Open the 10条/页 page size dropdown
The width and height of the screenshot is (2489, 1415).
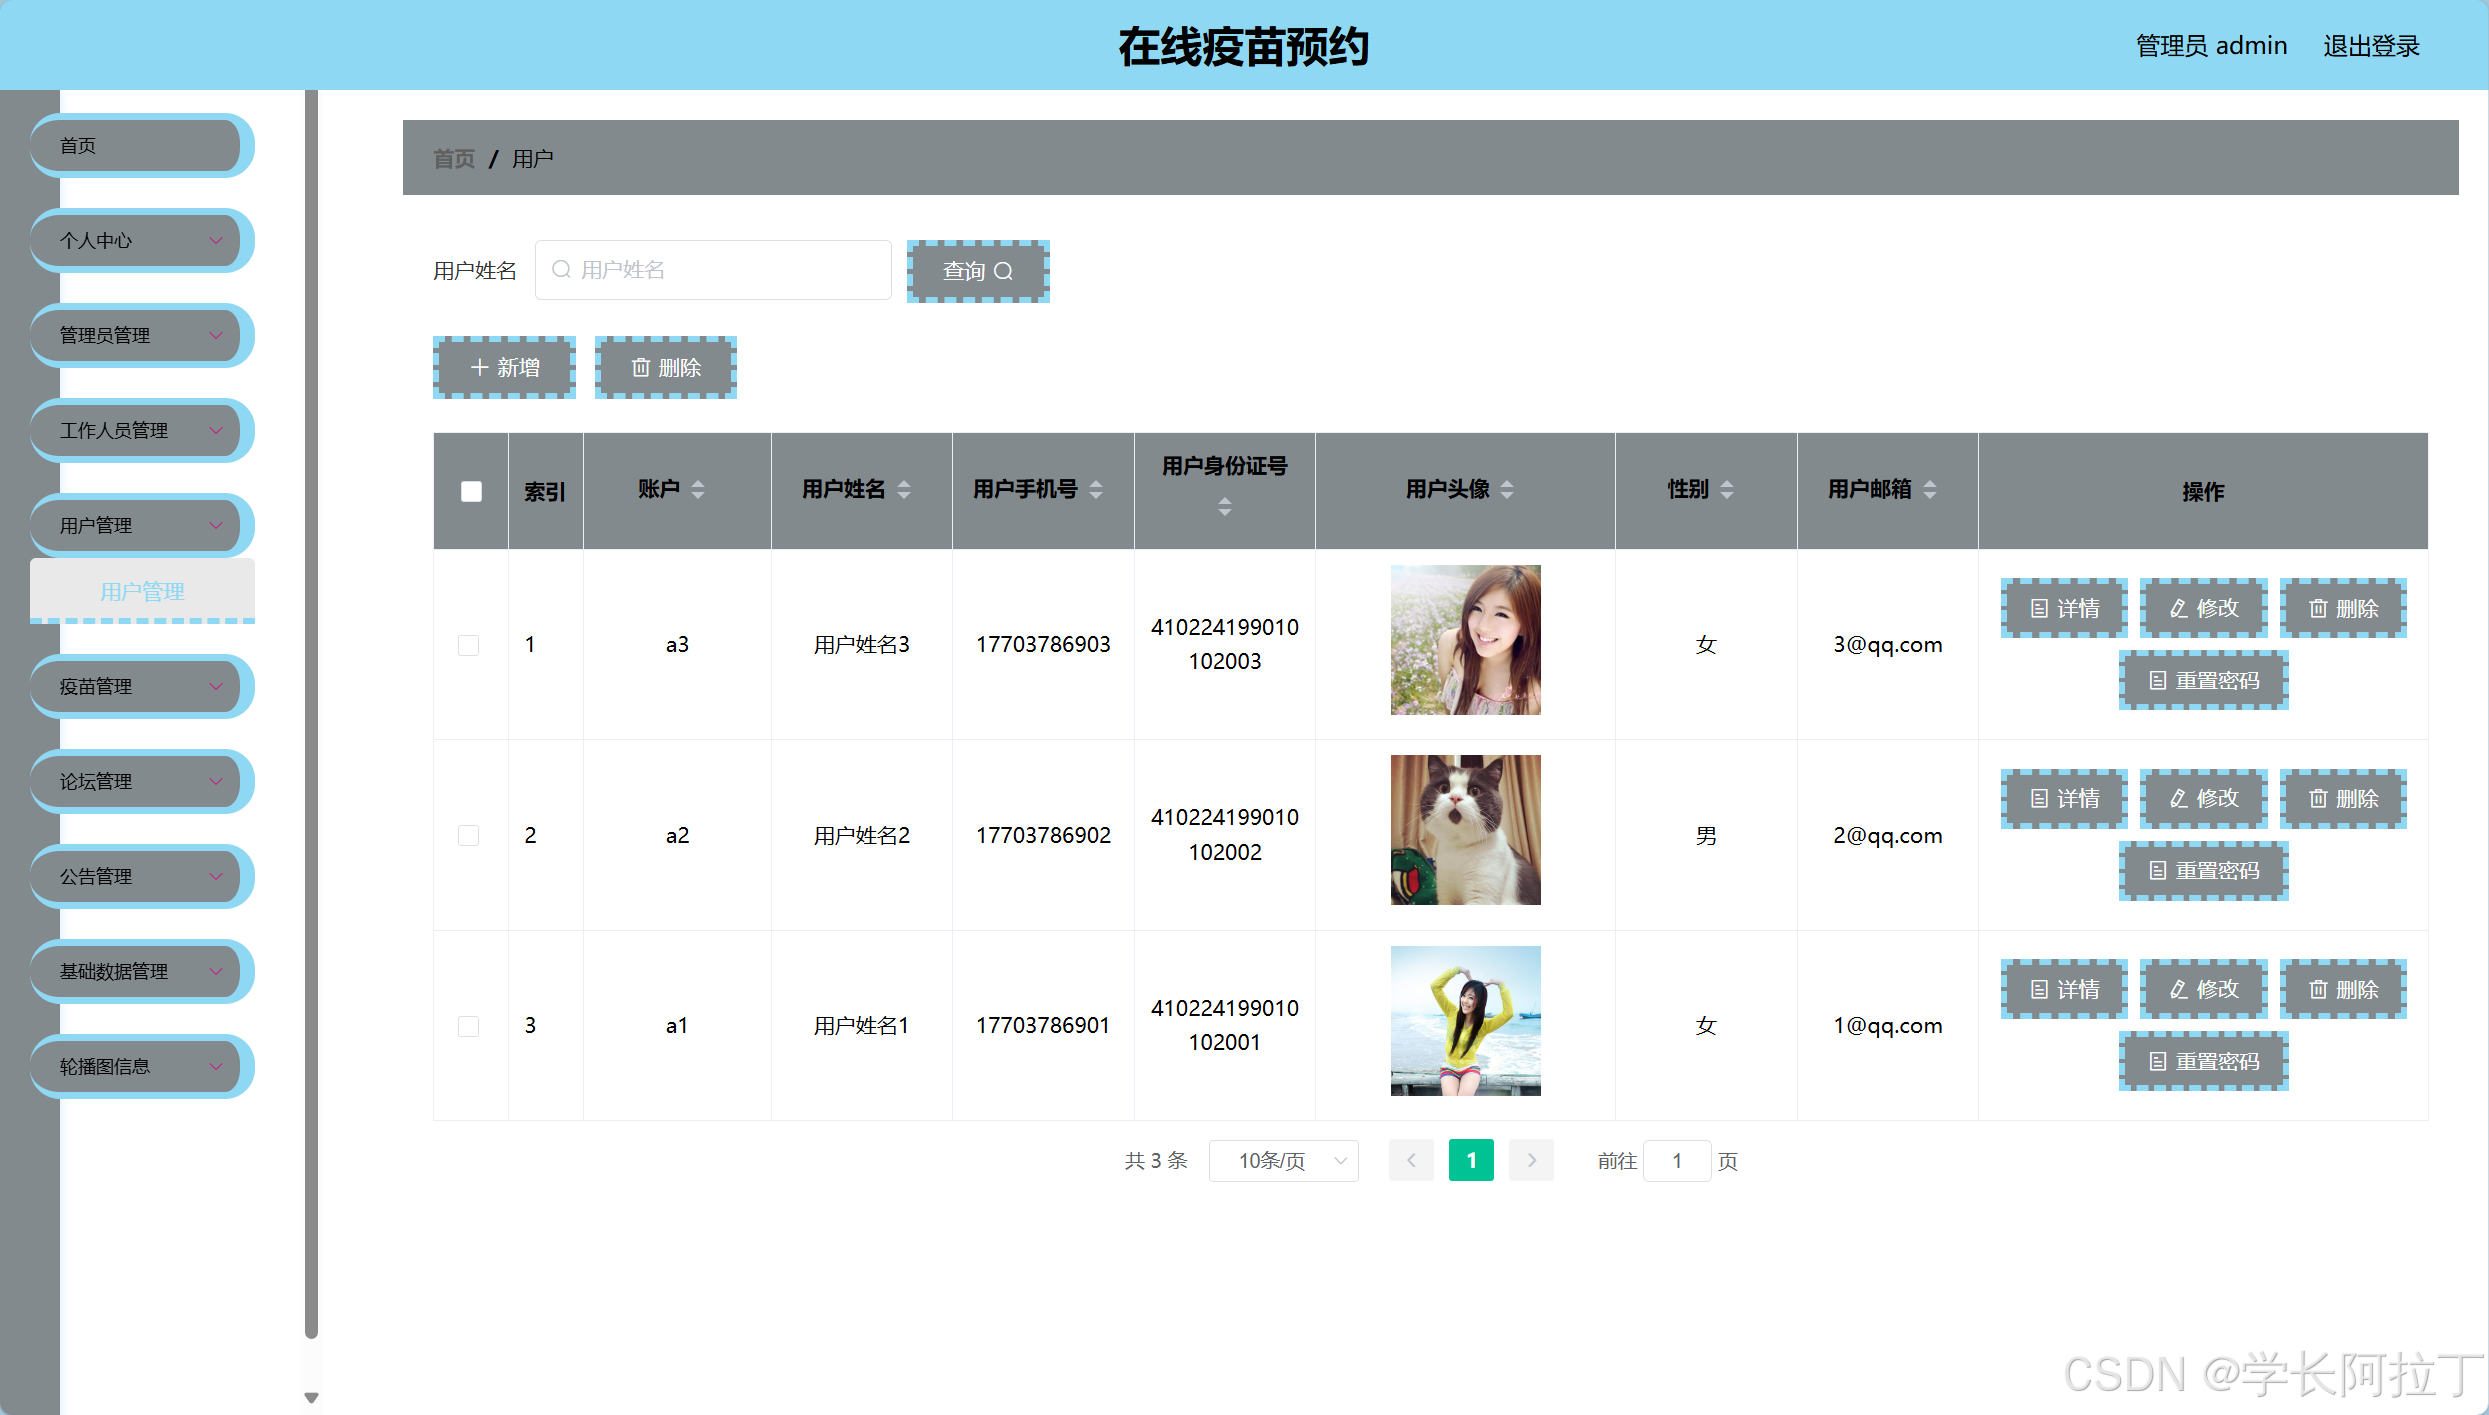(1283, 1161)
